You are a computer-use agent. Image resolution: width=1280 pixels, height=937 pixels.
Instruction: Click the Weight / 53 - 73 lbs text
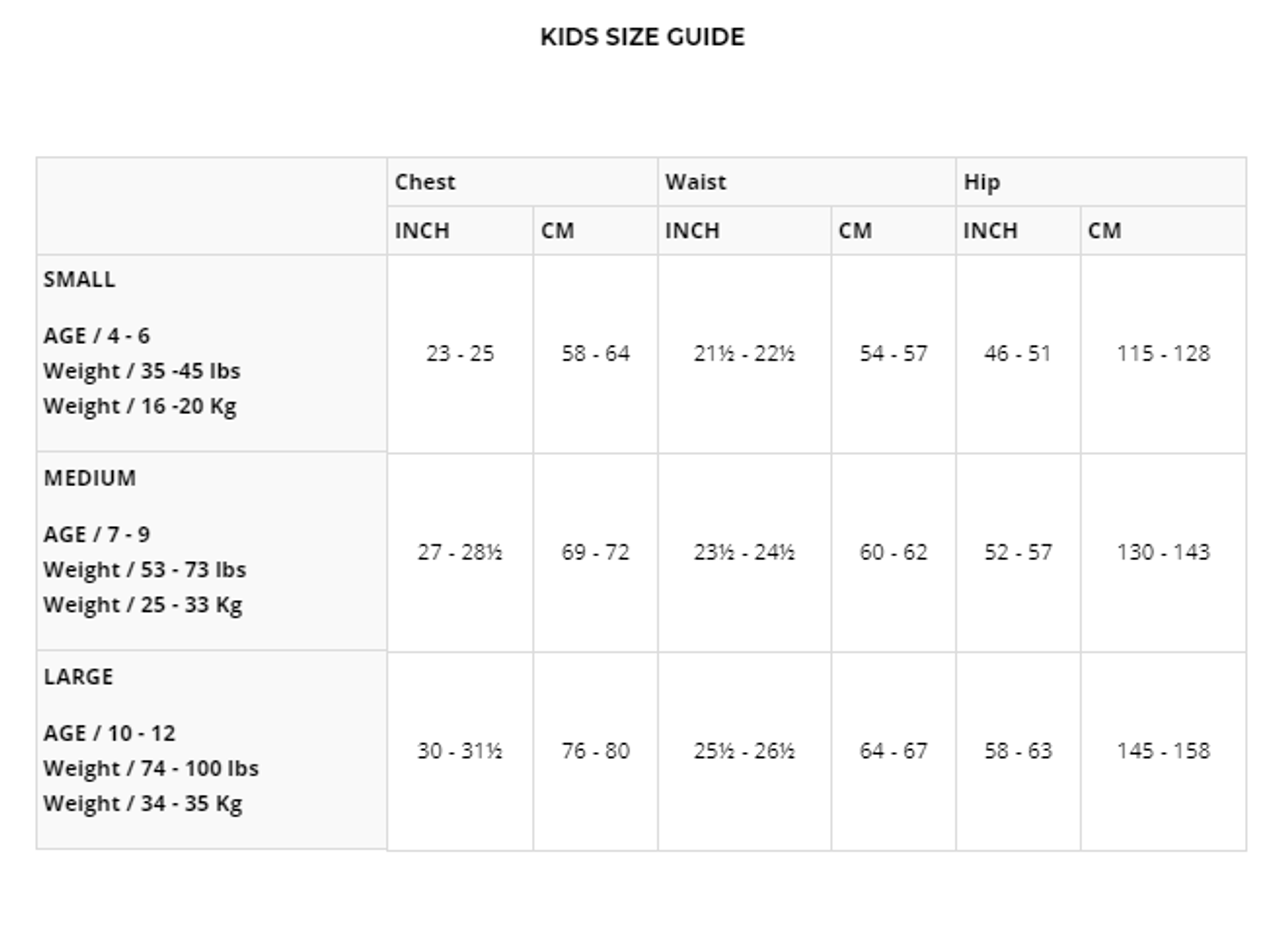(144, 570)
